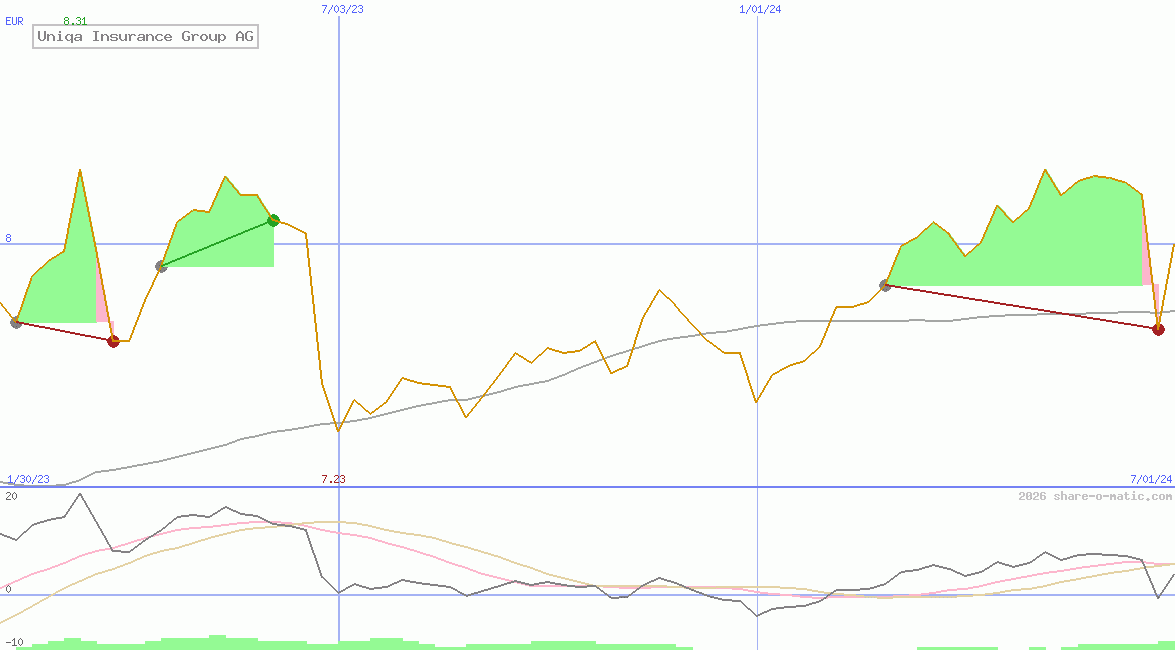Click the 7/01/24 end date label
Viewport: 1175px width, 650px height.
point(1150,479)
